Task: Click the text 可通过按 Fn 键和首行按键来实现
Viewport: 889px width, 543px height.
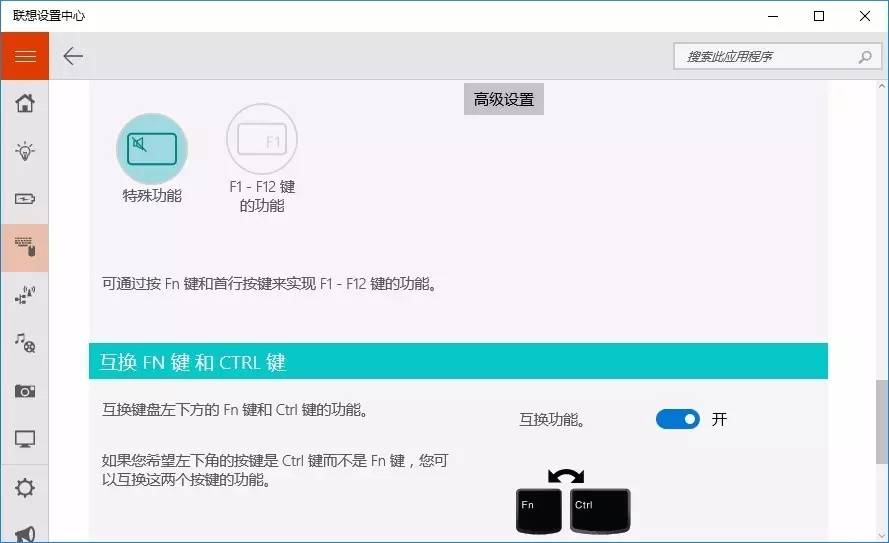Action: [x=209, y=283]
